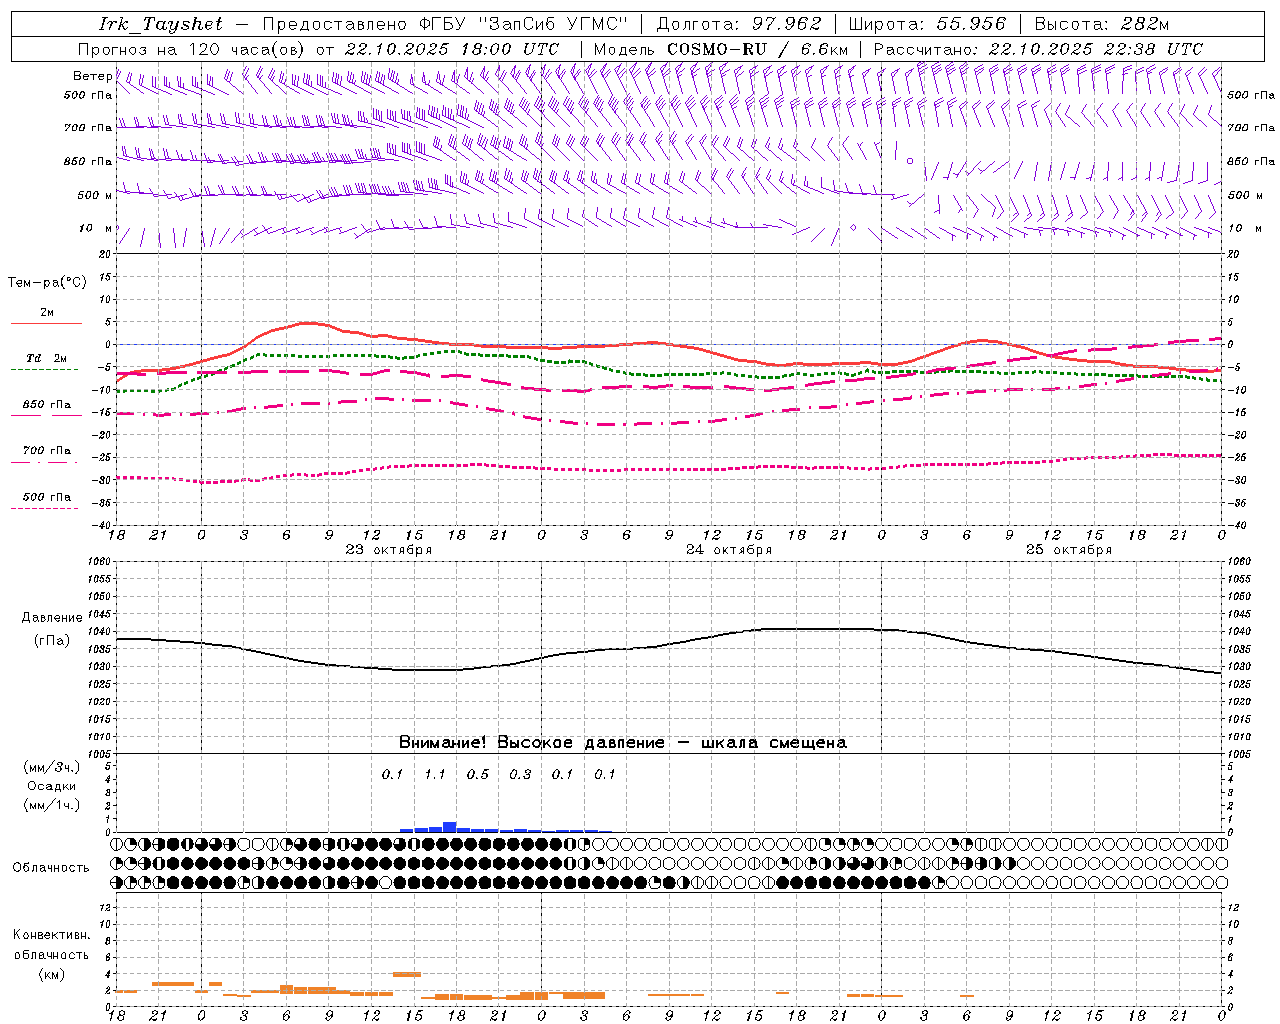The width and height of the screenshot is (1280, 1024).
Task: Click the Конвективн. облачность label
Action: tap(51, 944)
